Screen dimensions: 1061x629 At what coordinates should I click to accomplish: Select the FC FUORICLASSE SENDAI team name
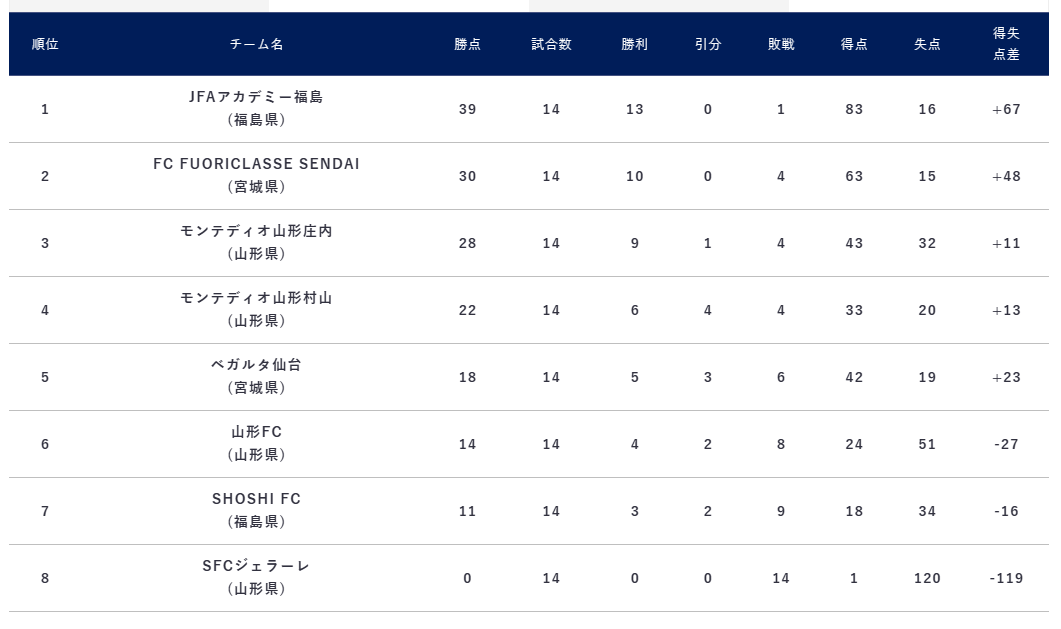(256, 164)
